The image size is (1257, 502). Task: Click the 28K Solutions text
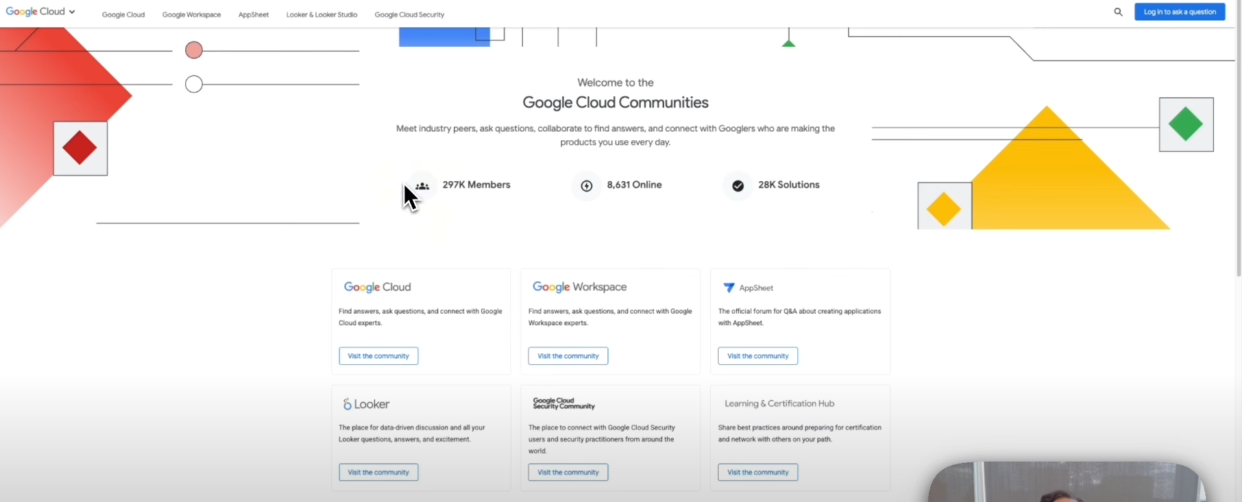(x=788, y=185)
